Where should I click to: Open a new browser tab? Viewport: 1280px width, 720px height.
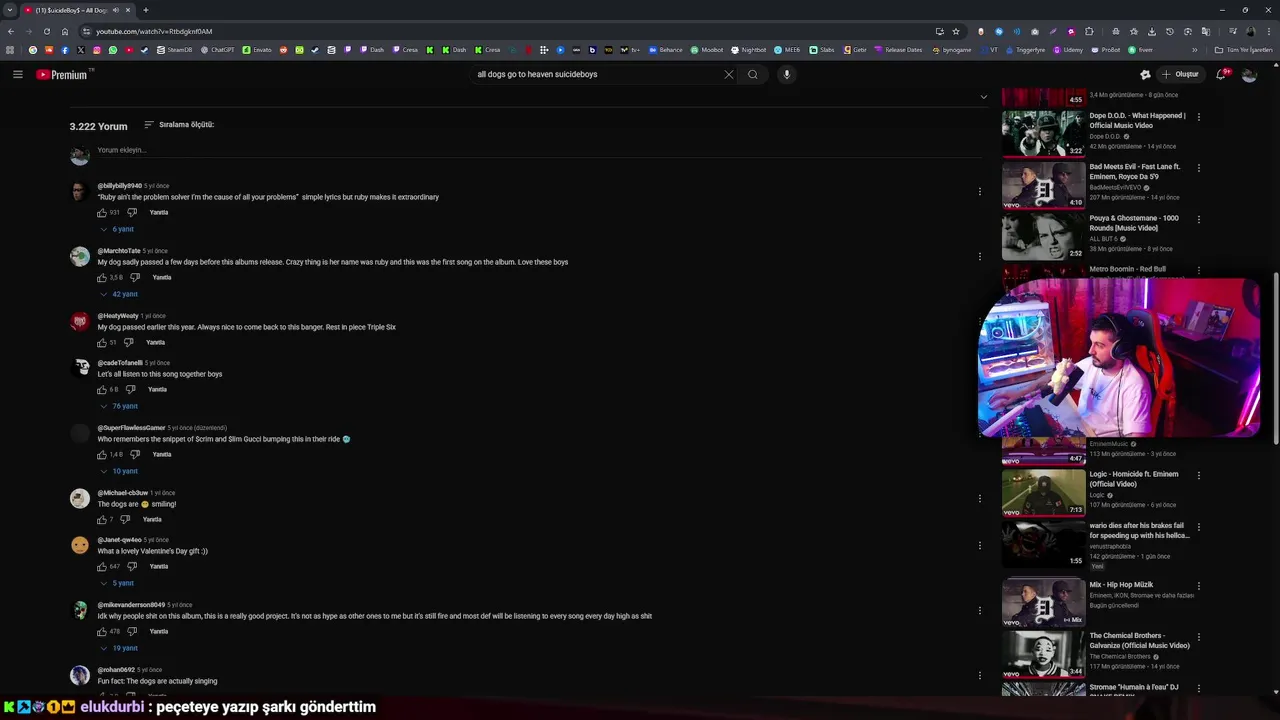146,10
